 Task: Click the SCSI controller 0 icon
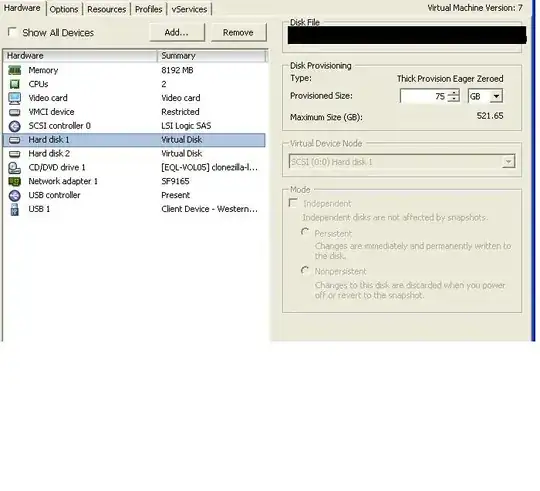14,126
